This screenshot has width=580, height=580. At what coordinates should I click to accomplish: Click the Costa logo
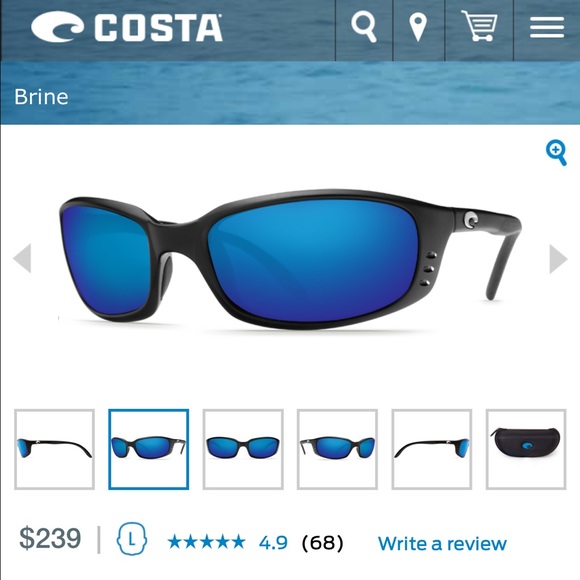(127, 27)
